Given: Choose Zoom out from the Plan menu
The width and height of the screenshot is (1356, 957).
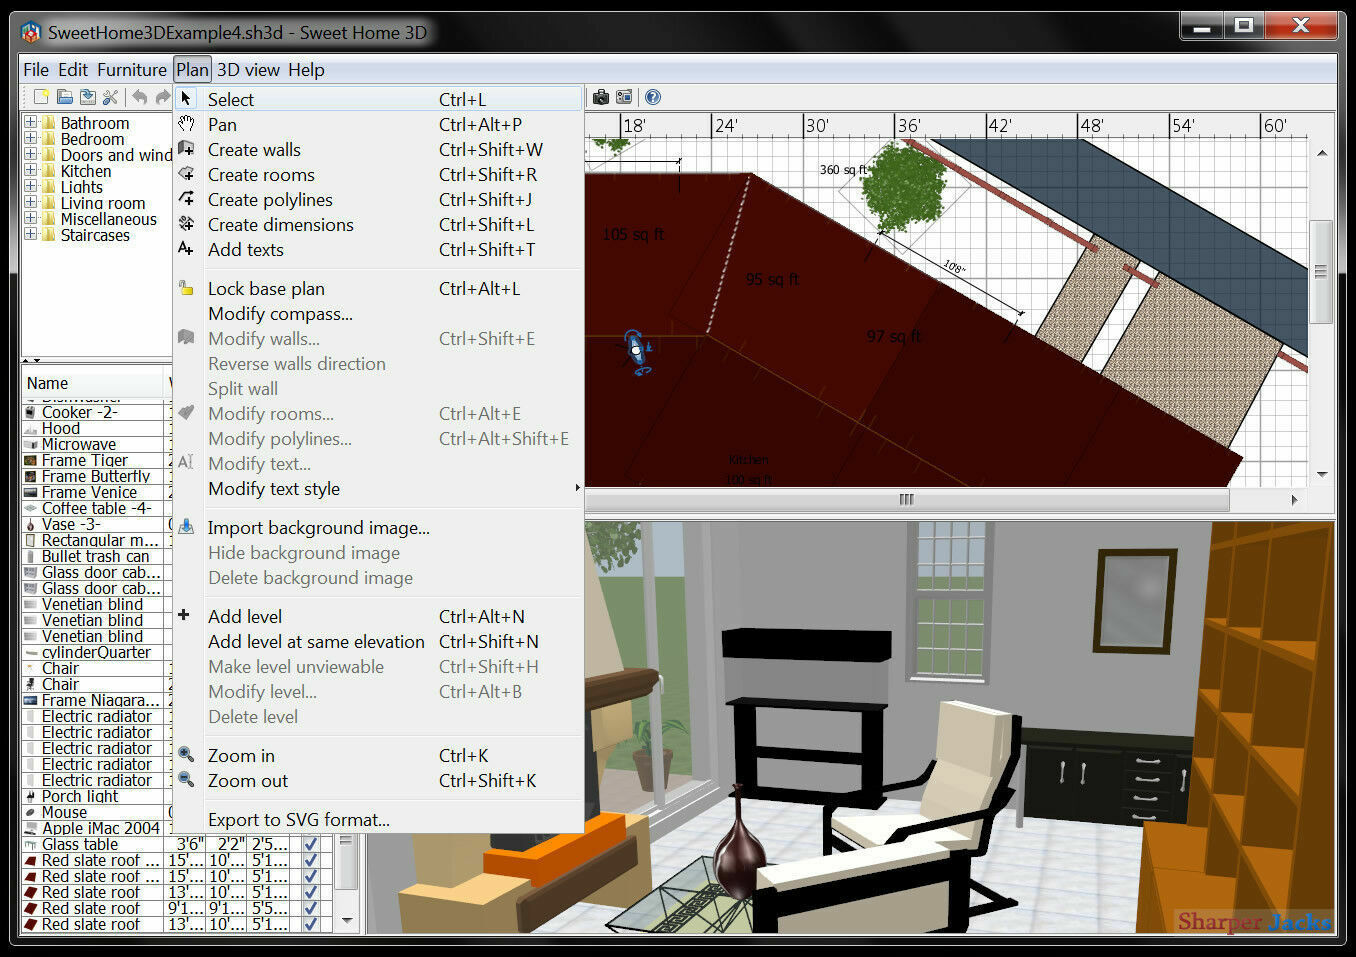Looking at the screenshot, I should tap(378, 780).
